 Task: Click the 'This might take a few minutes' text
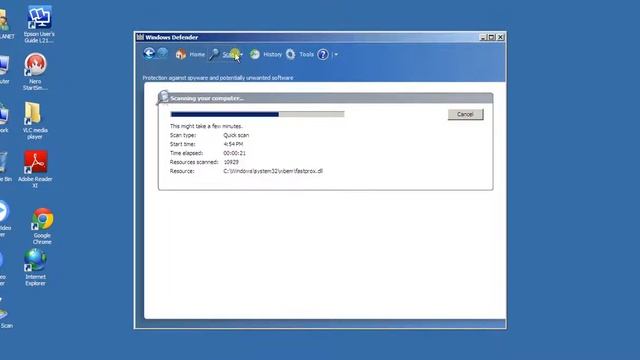click(206, 126)
